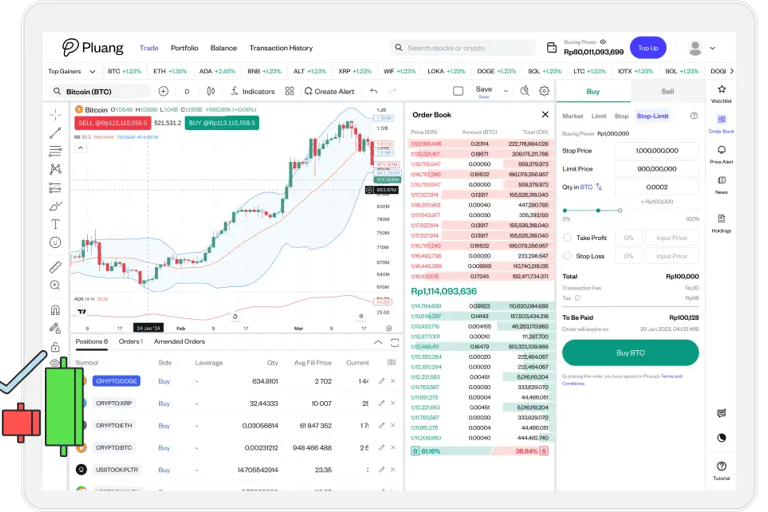The height and width of the screenshot is (512, 768).
Task: Open the quick search icon beside Save
Action: 525,91
